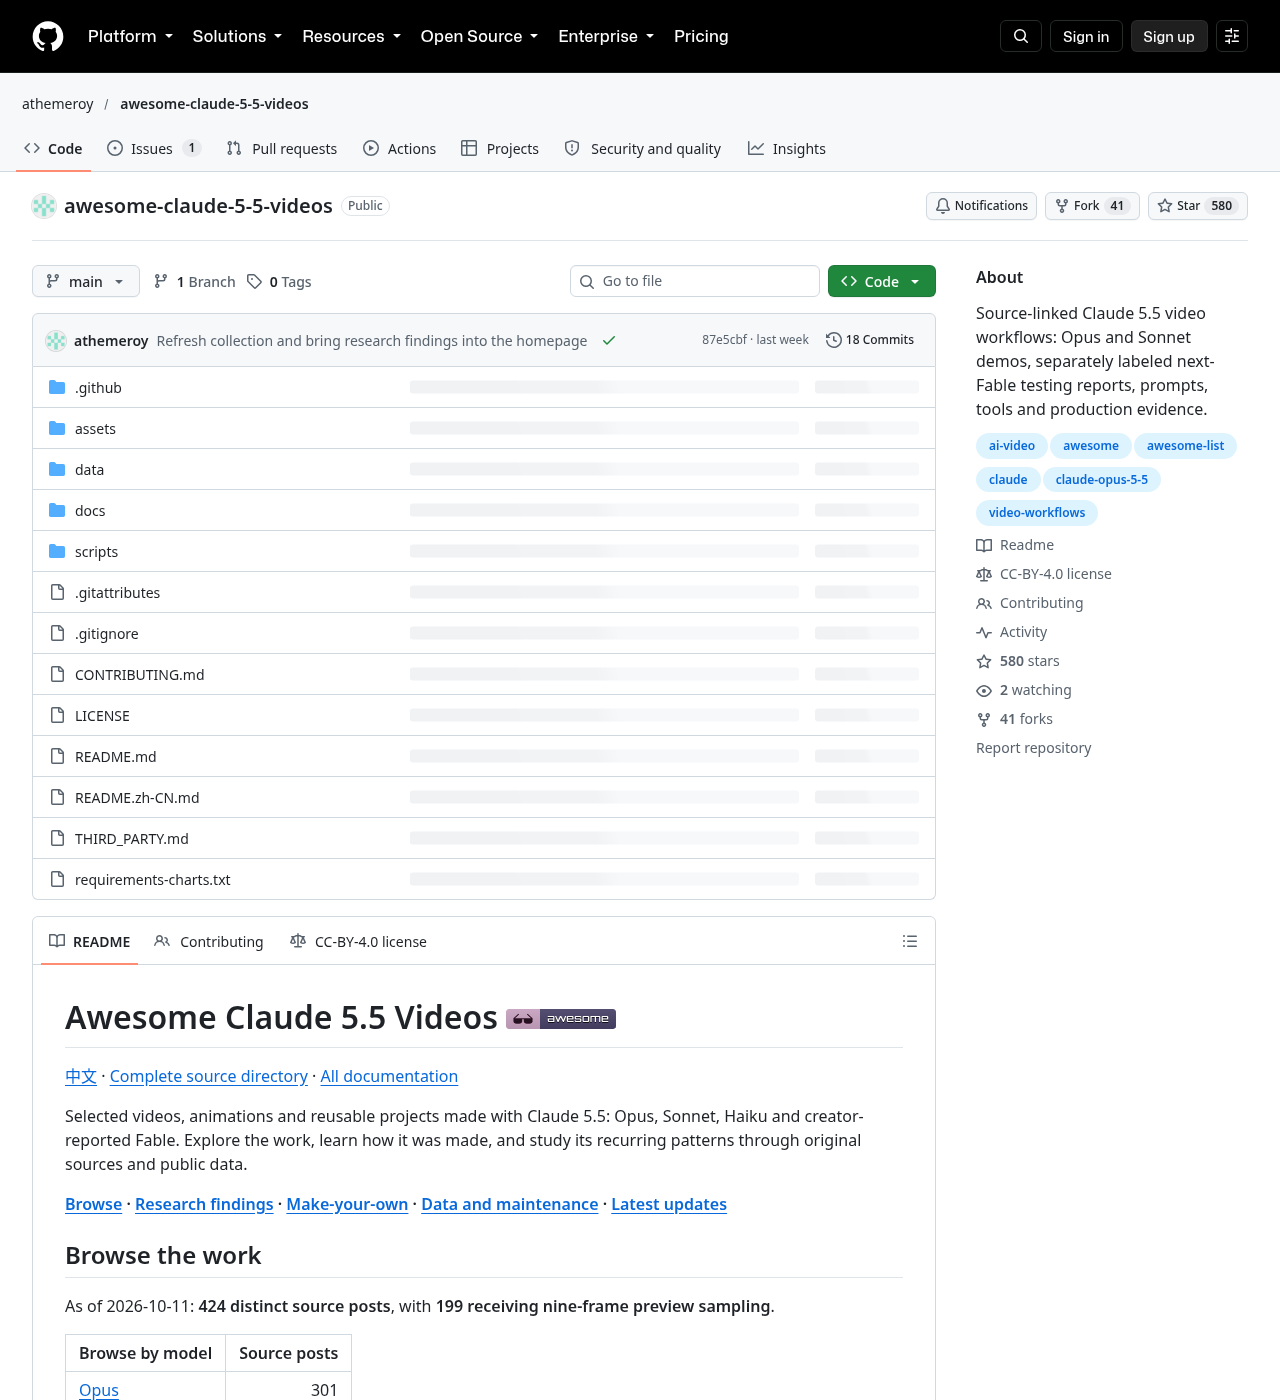The height and width of the screenshot is (1400, 1280).
Task: Click the 87e5cbf commit hash
Action: pyautogui.click(x=724, y=340)
